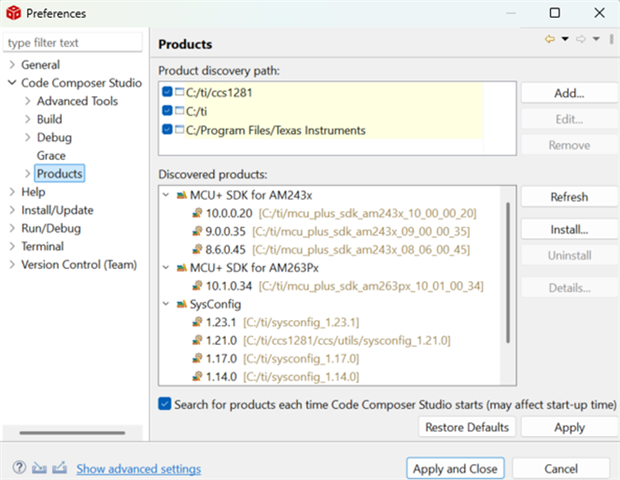This screenshot has width=620, height=480.
Task: Click the folder icon next to C:/Program Files/Texas Instruments
Action: [180, 129]
